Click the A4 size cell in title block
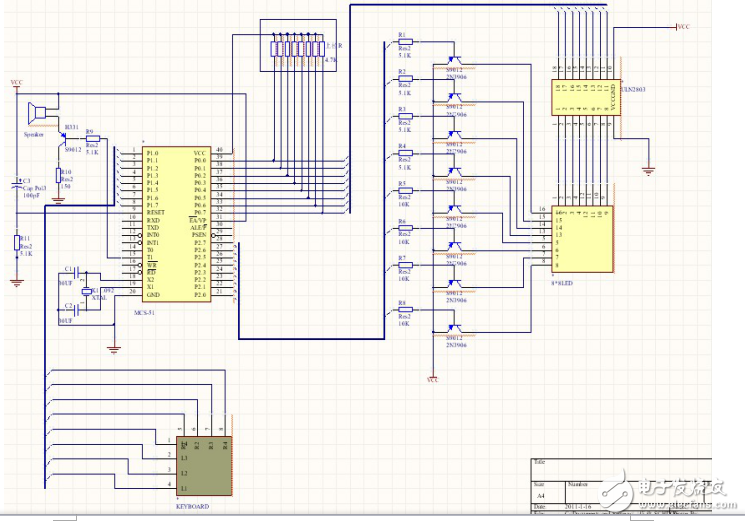Image resolution: width=745 pixels, height=521 pixels. coord(541,494)
